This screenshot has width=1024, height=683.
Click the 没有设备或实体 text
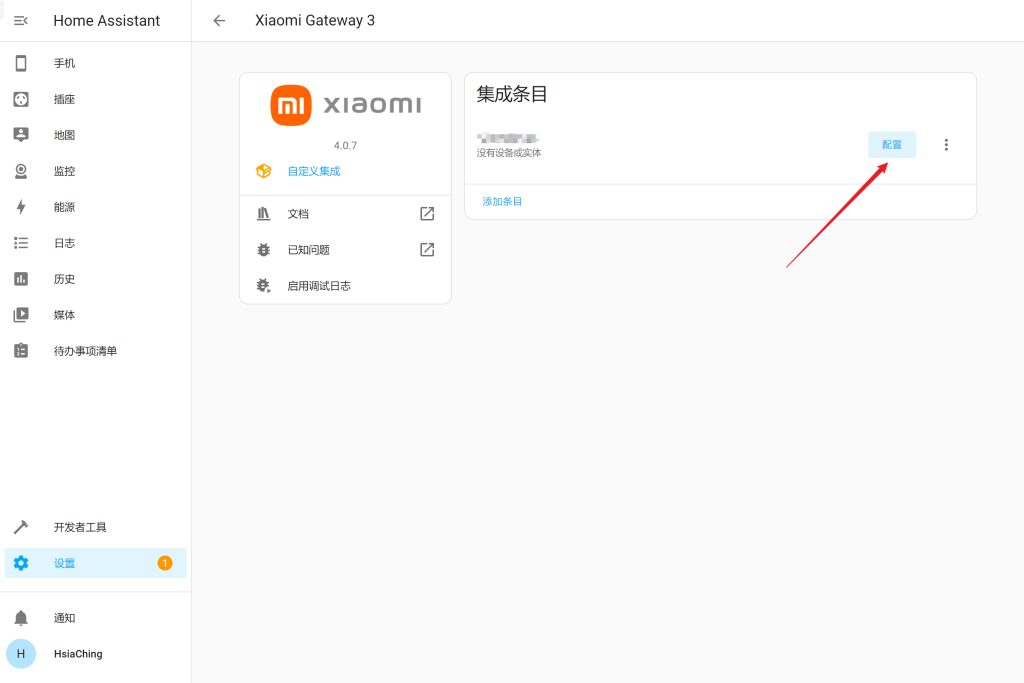tap(509, 153)
